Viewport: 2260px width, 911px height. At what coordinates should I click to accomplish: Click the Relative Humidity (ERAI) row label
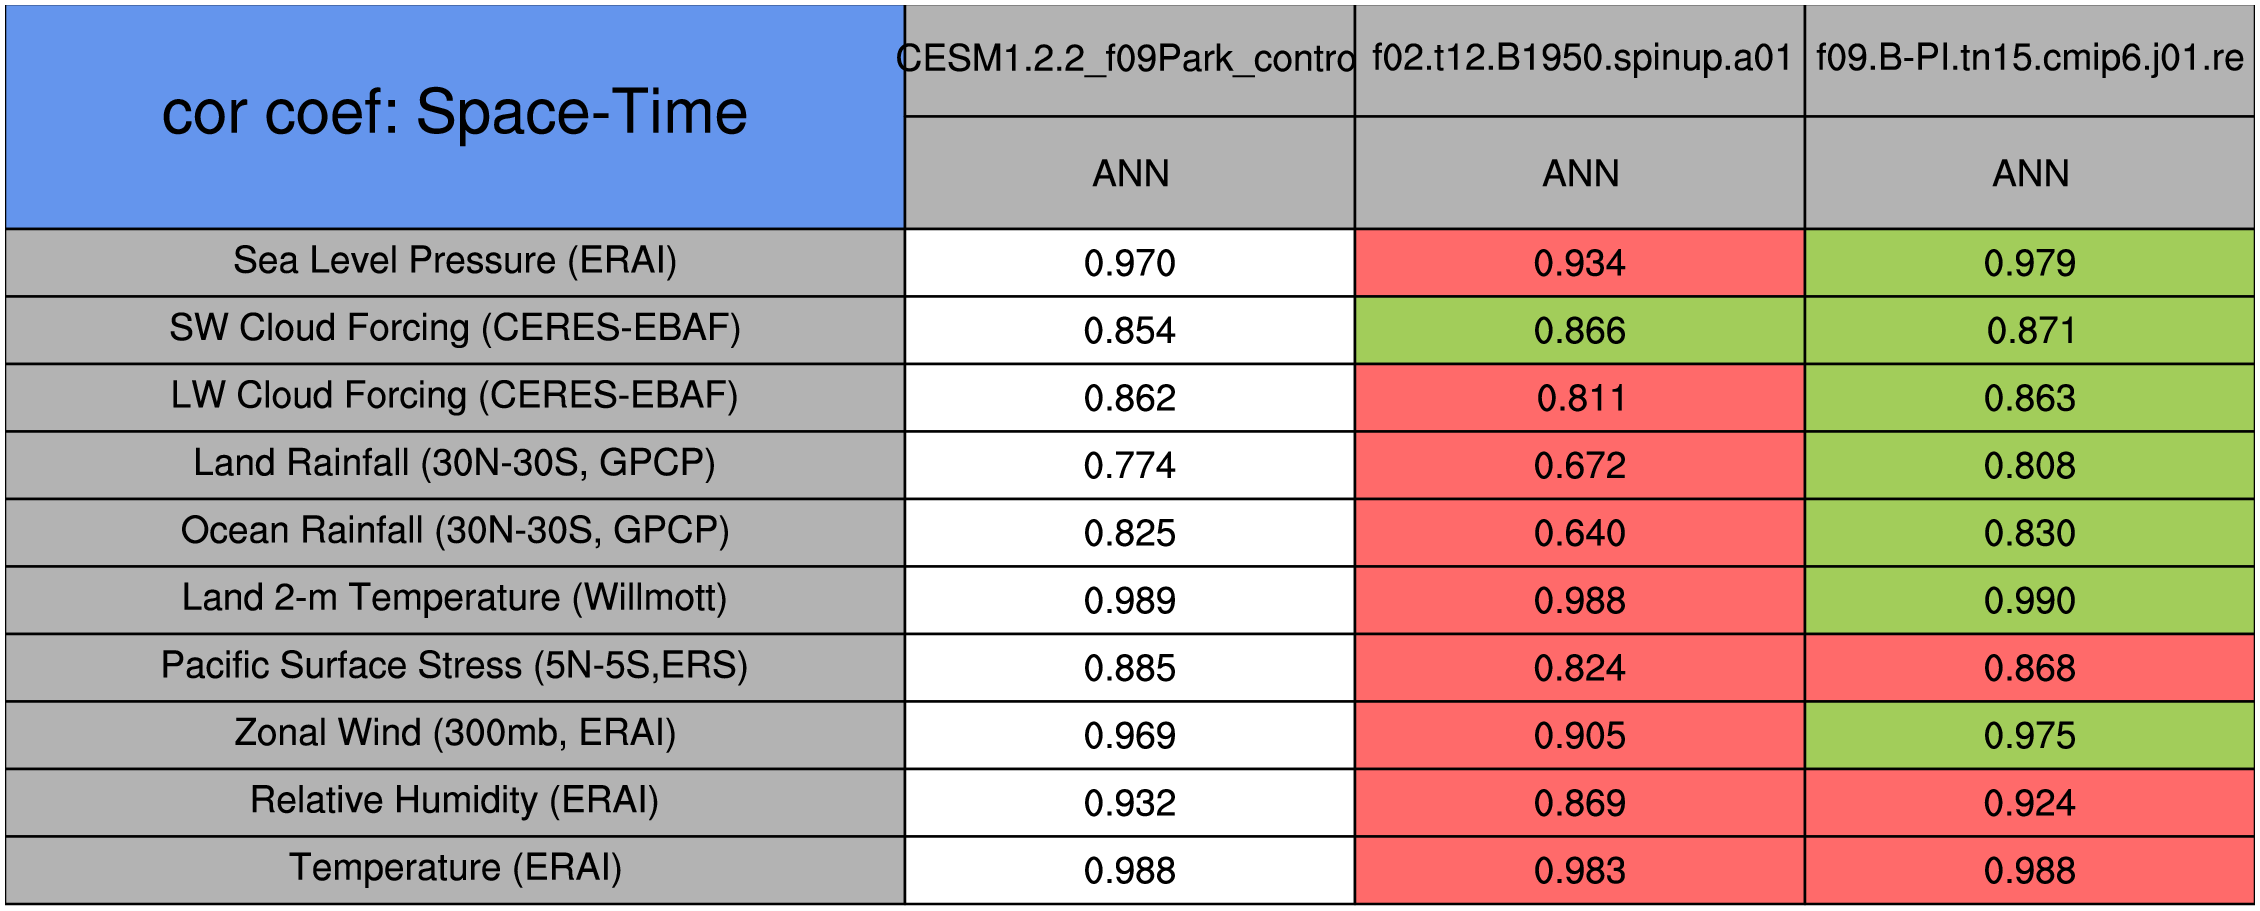click(x=455, y=802)
